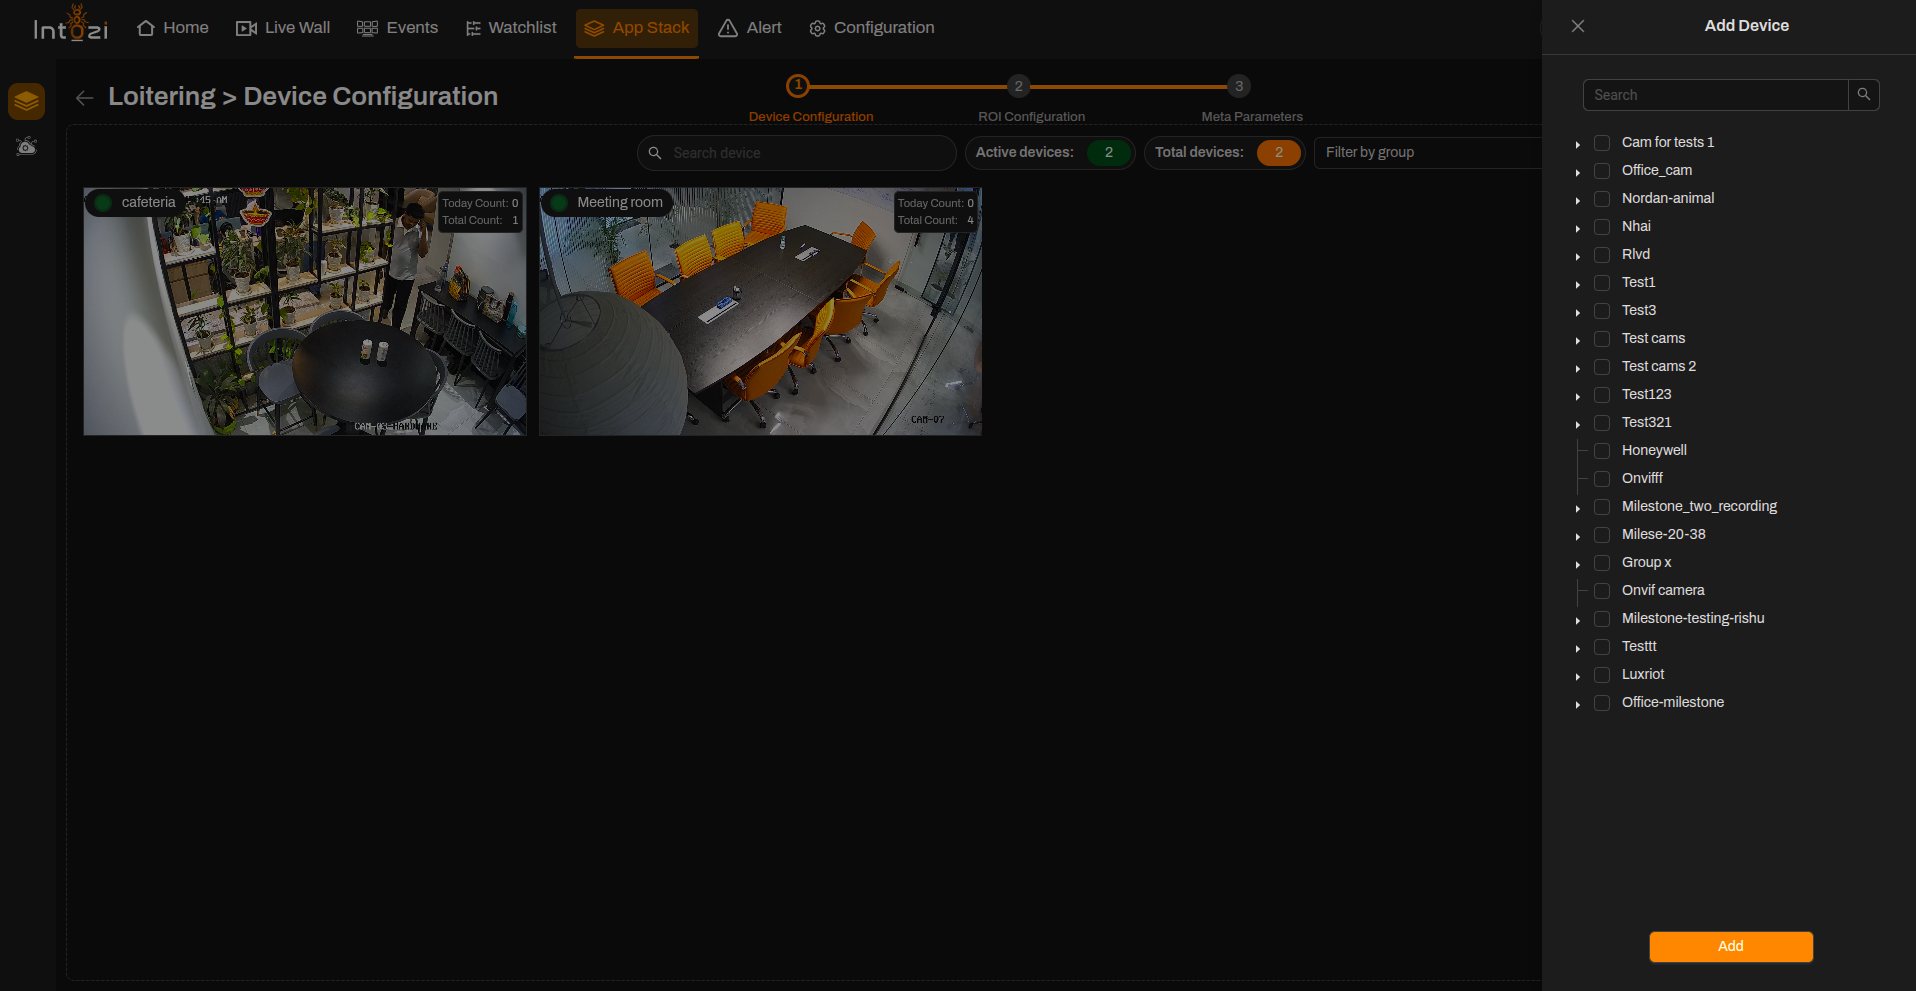
Task: Click Meeting room green status indicator
Action: point(559,203)
